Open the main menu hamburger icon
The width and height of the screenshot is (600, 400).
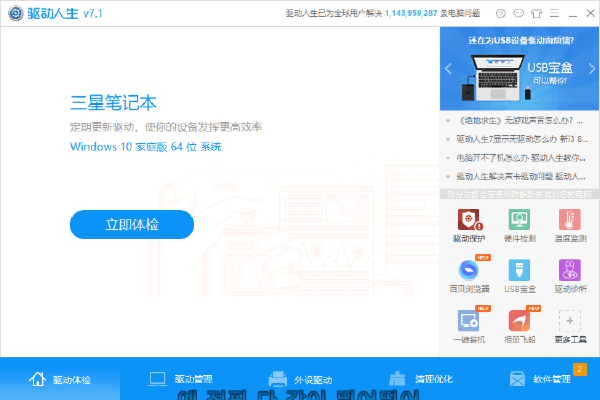click(554, 14)
